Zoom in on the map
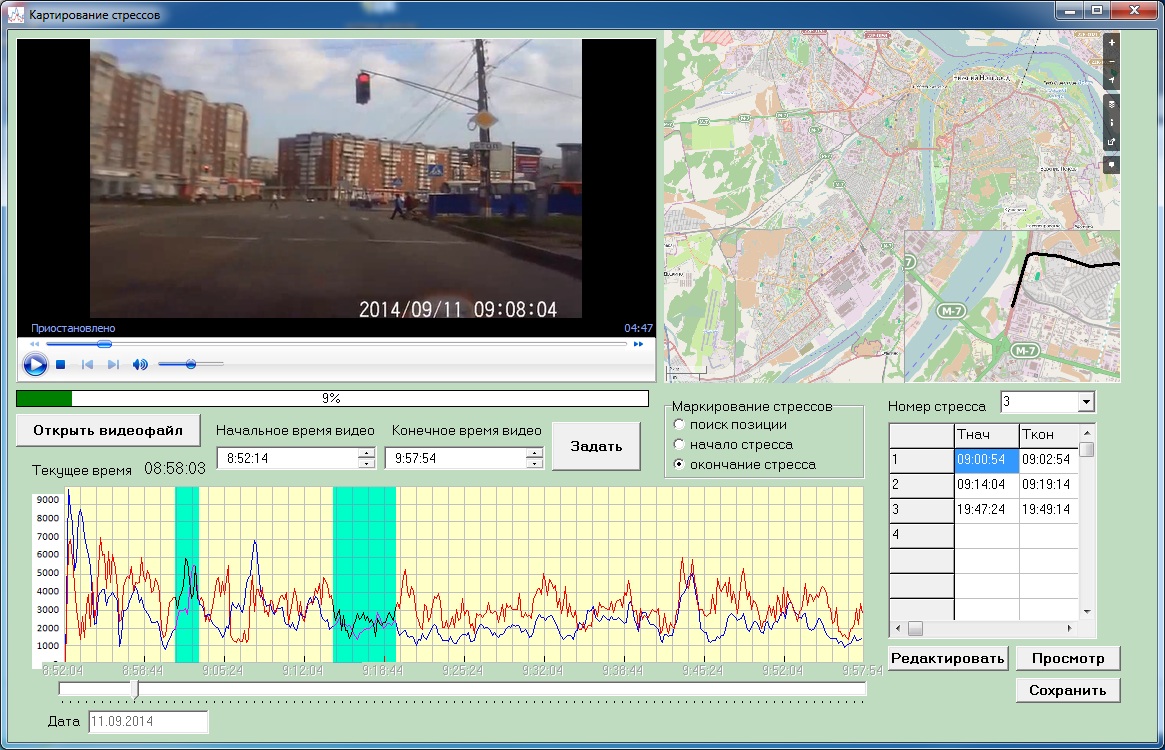1165x750 pixels. (1111, 43)
